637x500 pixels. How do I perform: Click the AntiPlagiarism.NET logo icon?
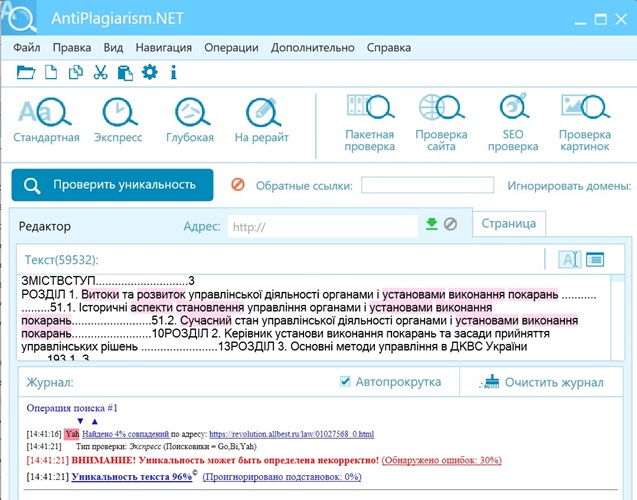click(x=19, y=17)
